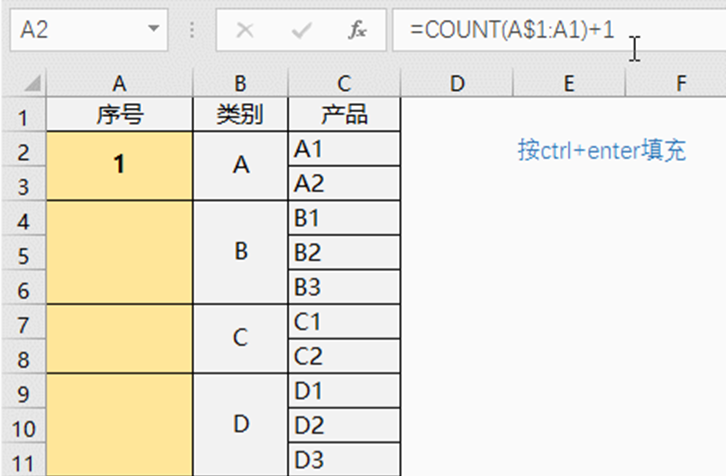Screen dimensions: 726x476
Task: Click product cell D2
Action: [344, 426]
